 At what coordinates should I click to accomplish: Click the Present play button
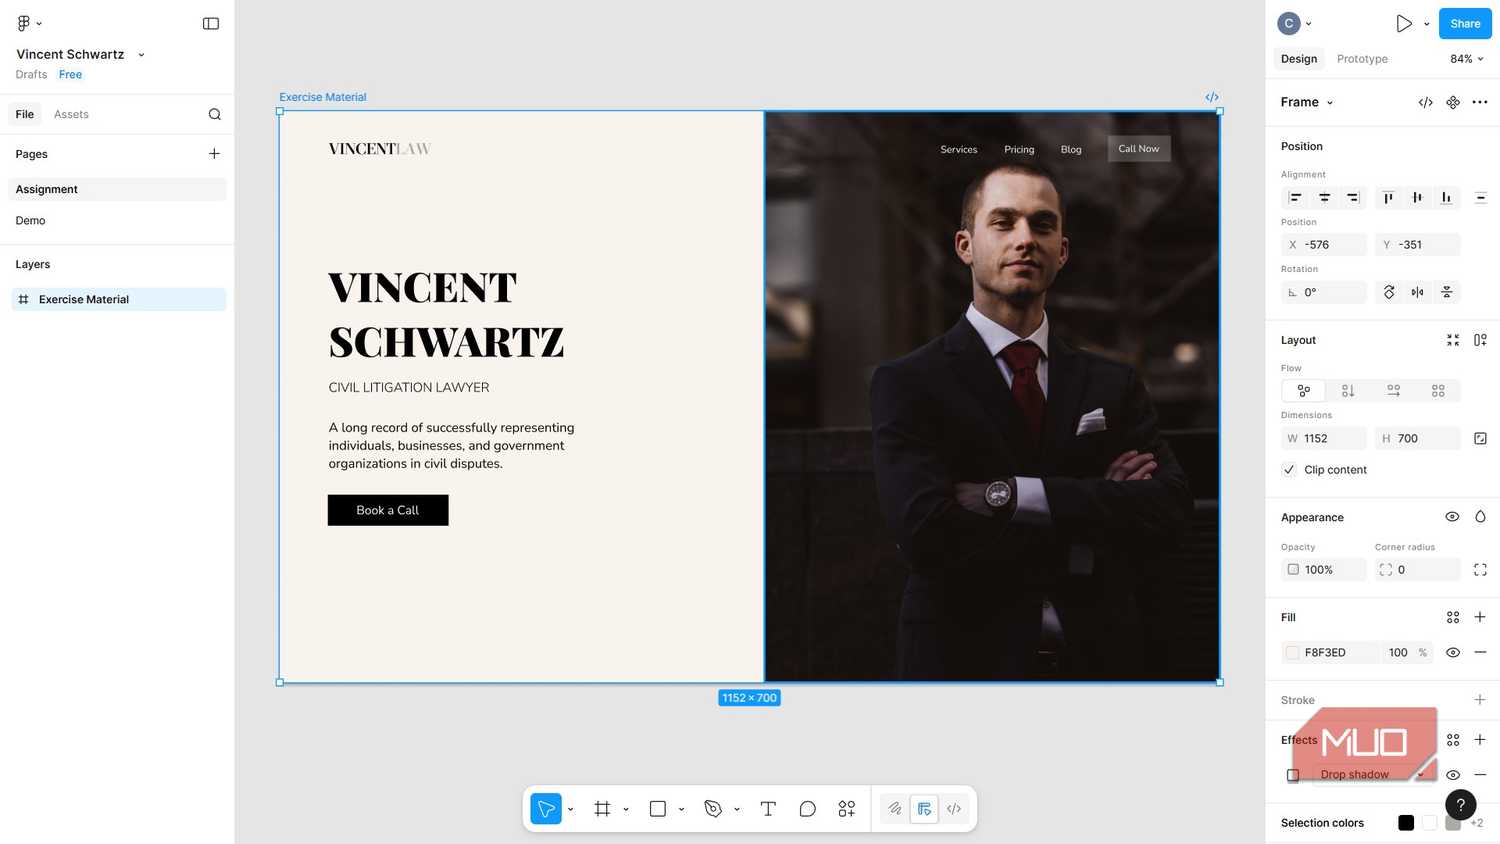tap(1404, 23)
